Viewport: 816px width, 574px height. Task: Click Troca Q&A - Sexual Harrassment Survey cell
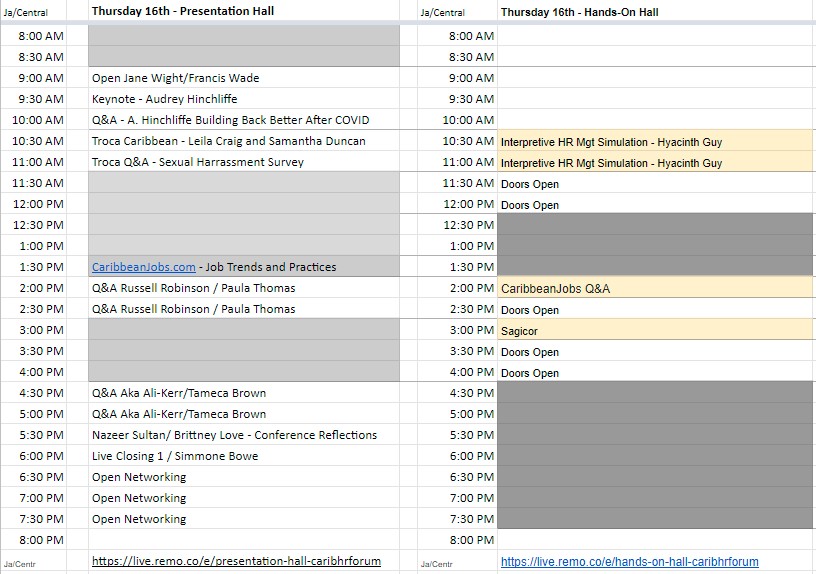(x=244, y=162)
